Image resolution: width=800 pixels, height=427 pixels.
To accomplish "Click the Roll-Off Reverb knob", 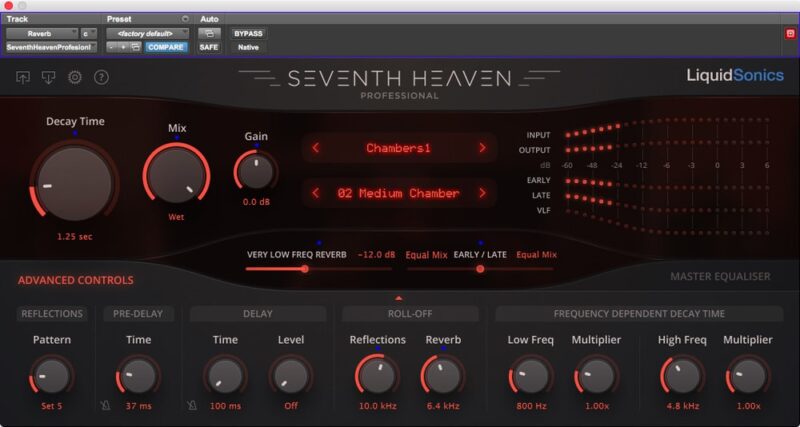I will point(443,376).
